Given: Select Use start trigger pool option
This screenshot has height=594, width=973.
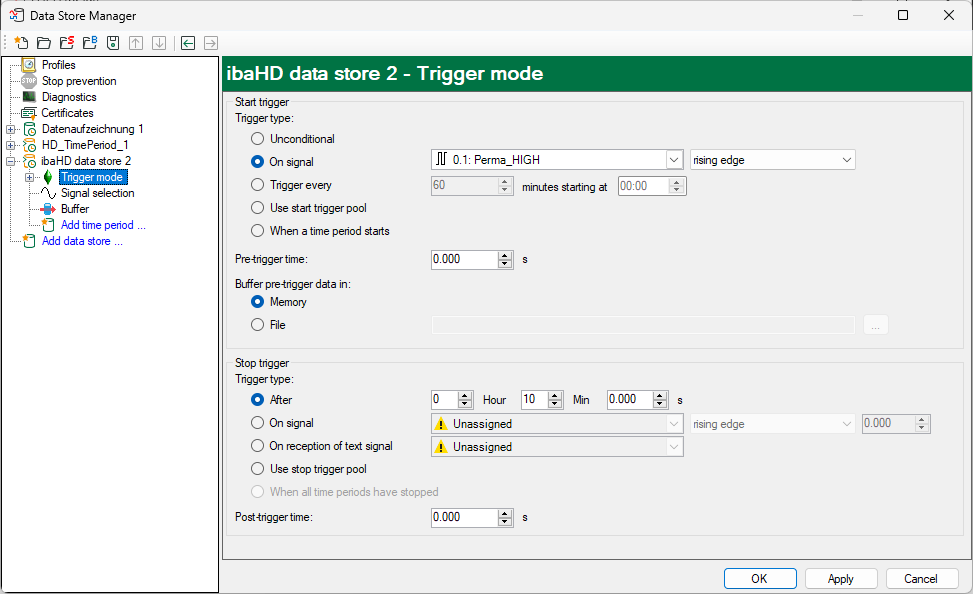Looking at the screenshot, I should point(258,207).
